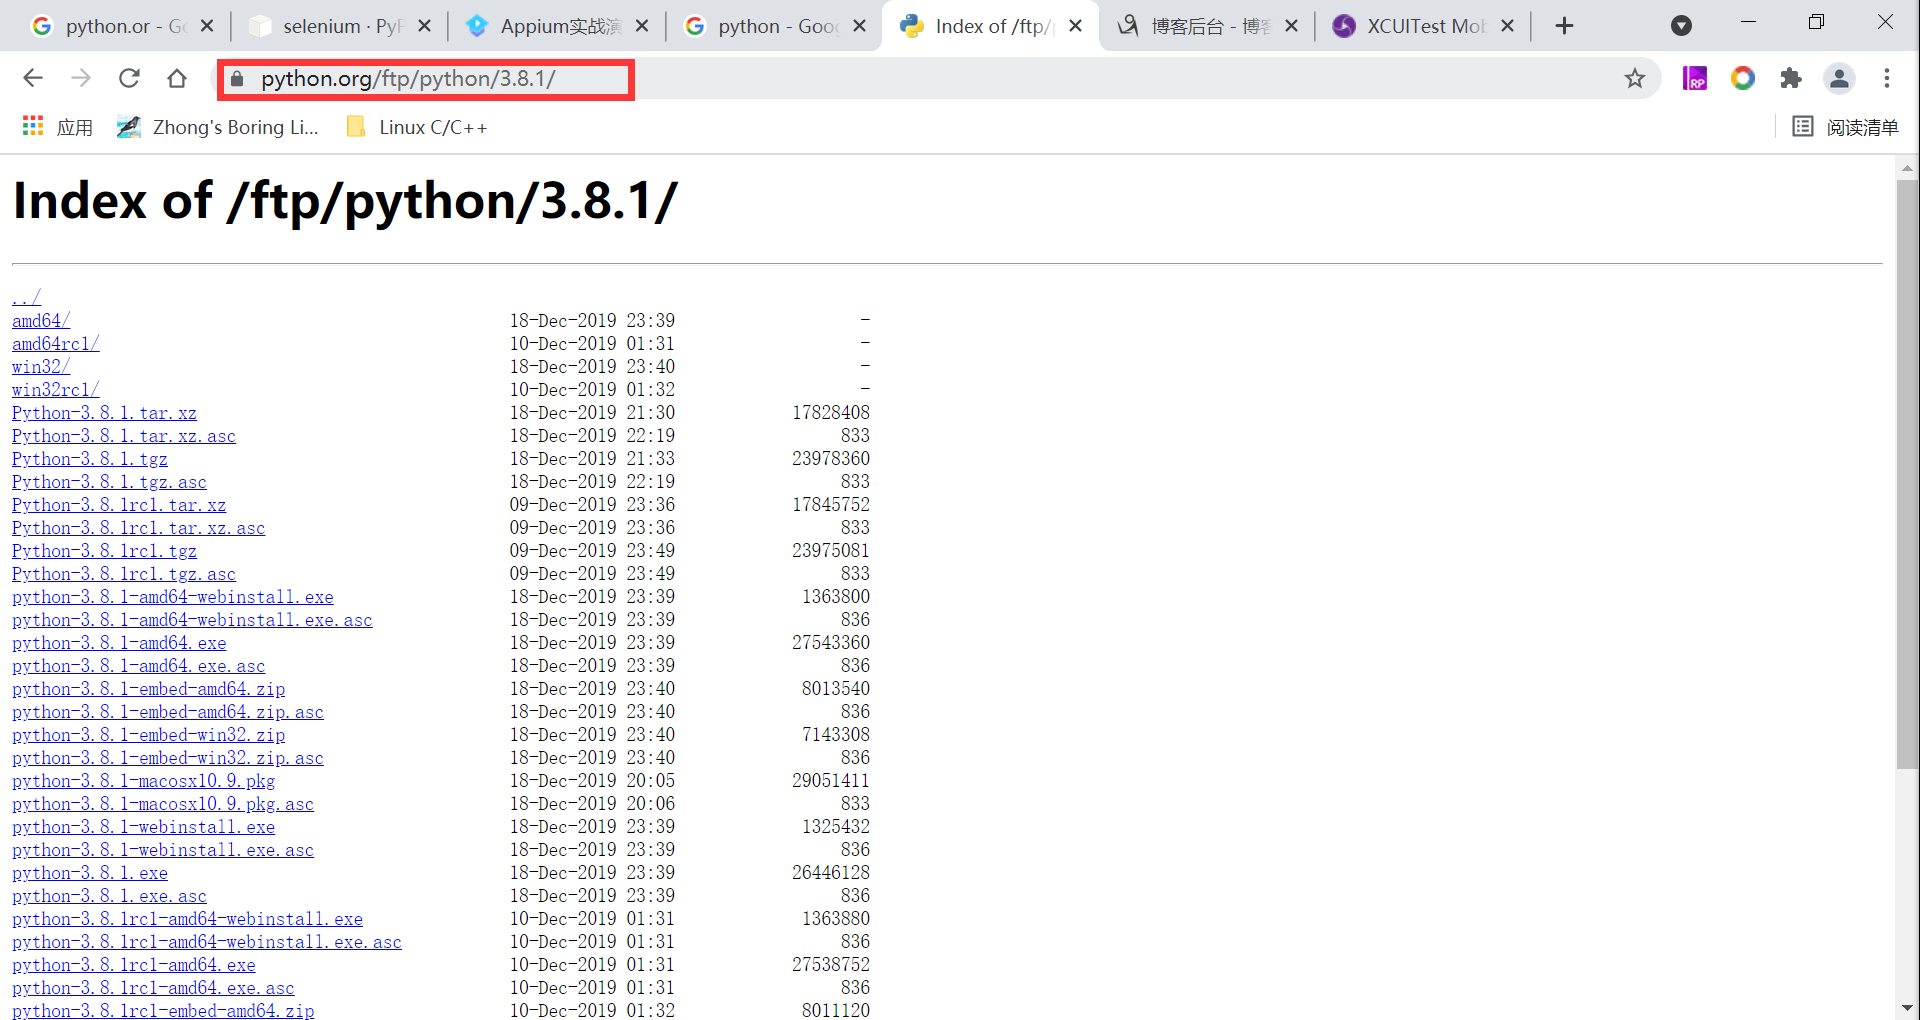The height and width of the screenshot is (1020, 1920).
Task: Reload the current page
Action: tap(129, 78)
